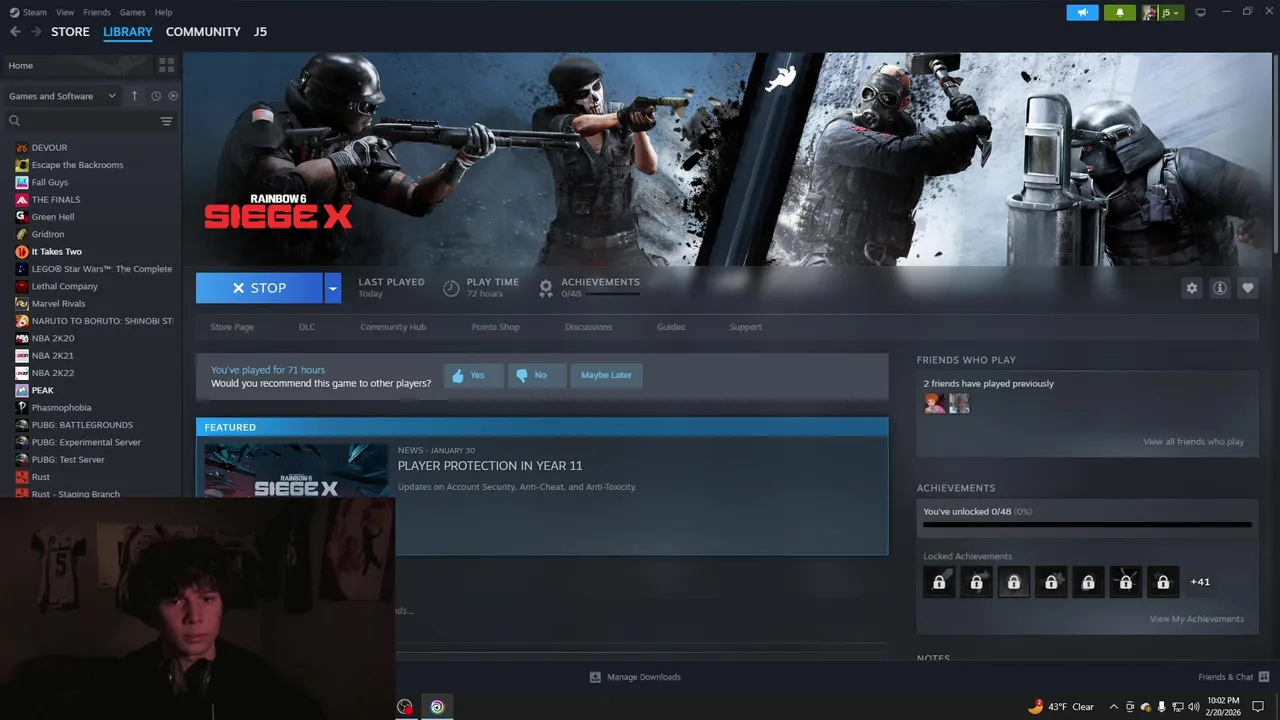Open the DLC link

(x=307, y=327)
